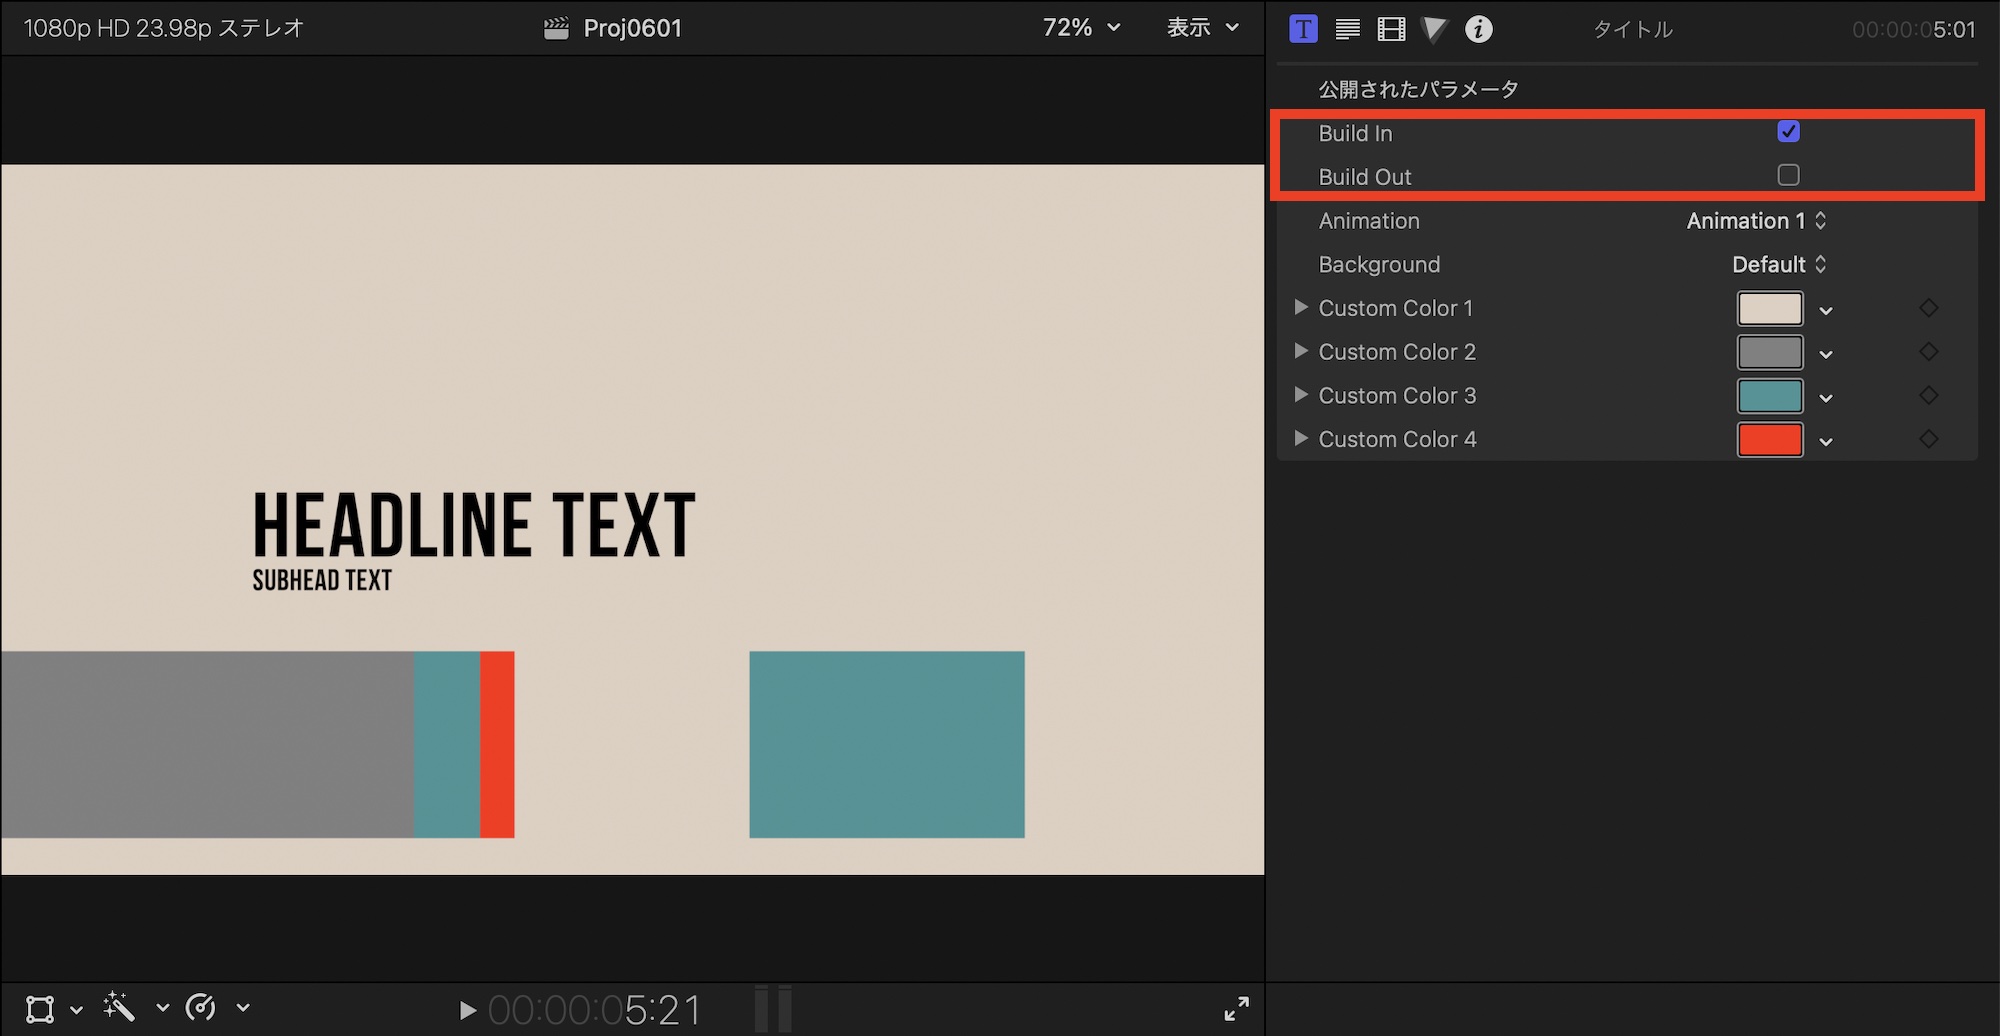Click the retiming speedometer icon
The image size is (2000, 1036).
[201, 1007]
